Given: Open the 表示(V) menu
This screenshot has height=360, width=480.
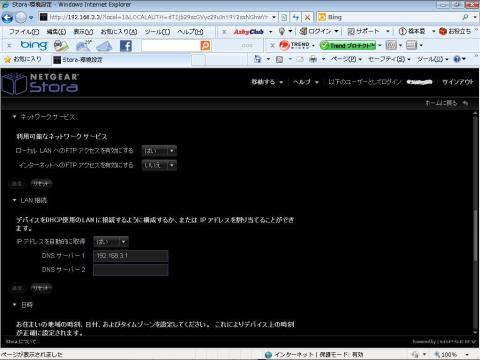Looking at the screenshot, I should pyautogui.click(x=83, y=32).
